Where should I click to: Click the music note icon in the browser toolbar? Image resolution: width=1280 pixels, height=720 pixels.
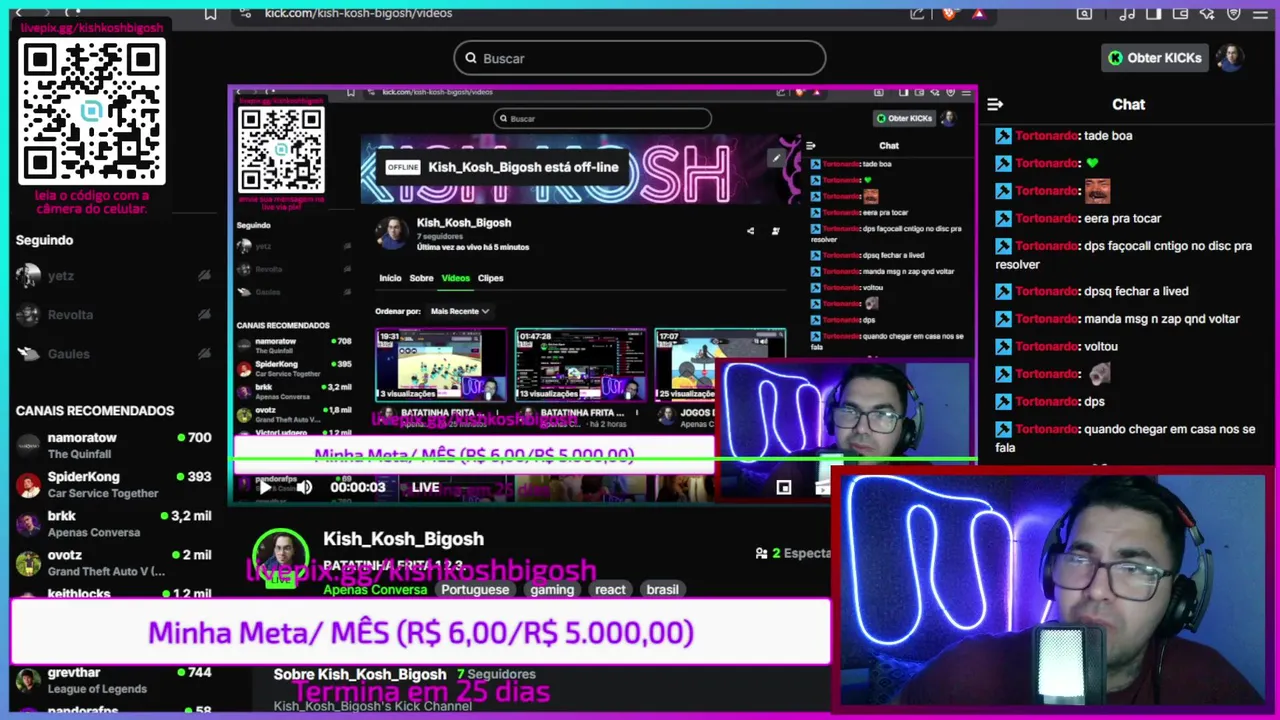point(1129,13)
